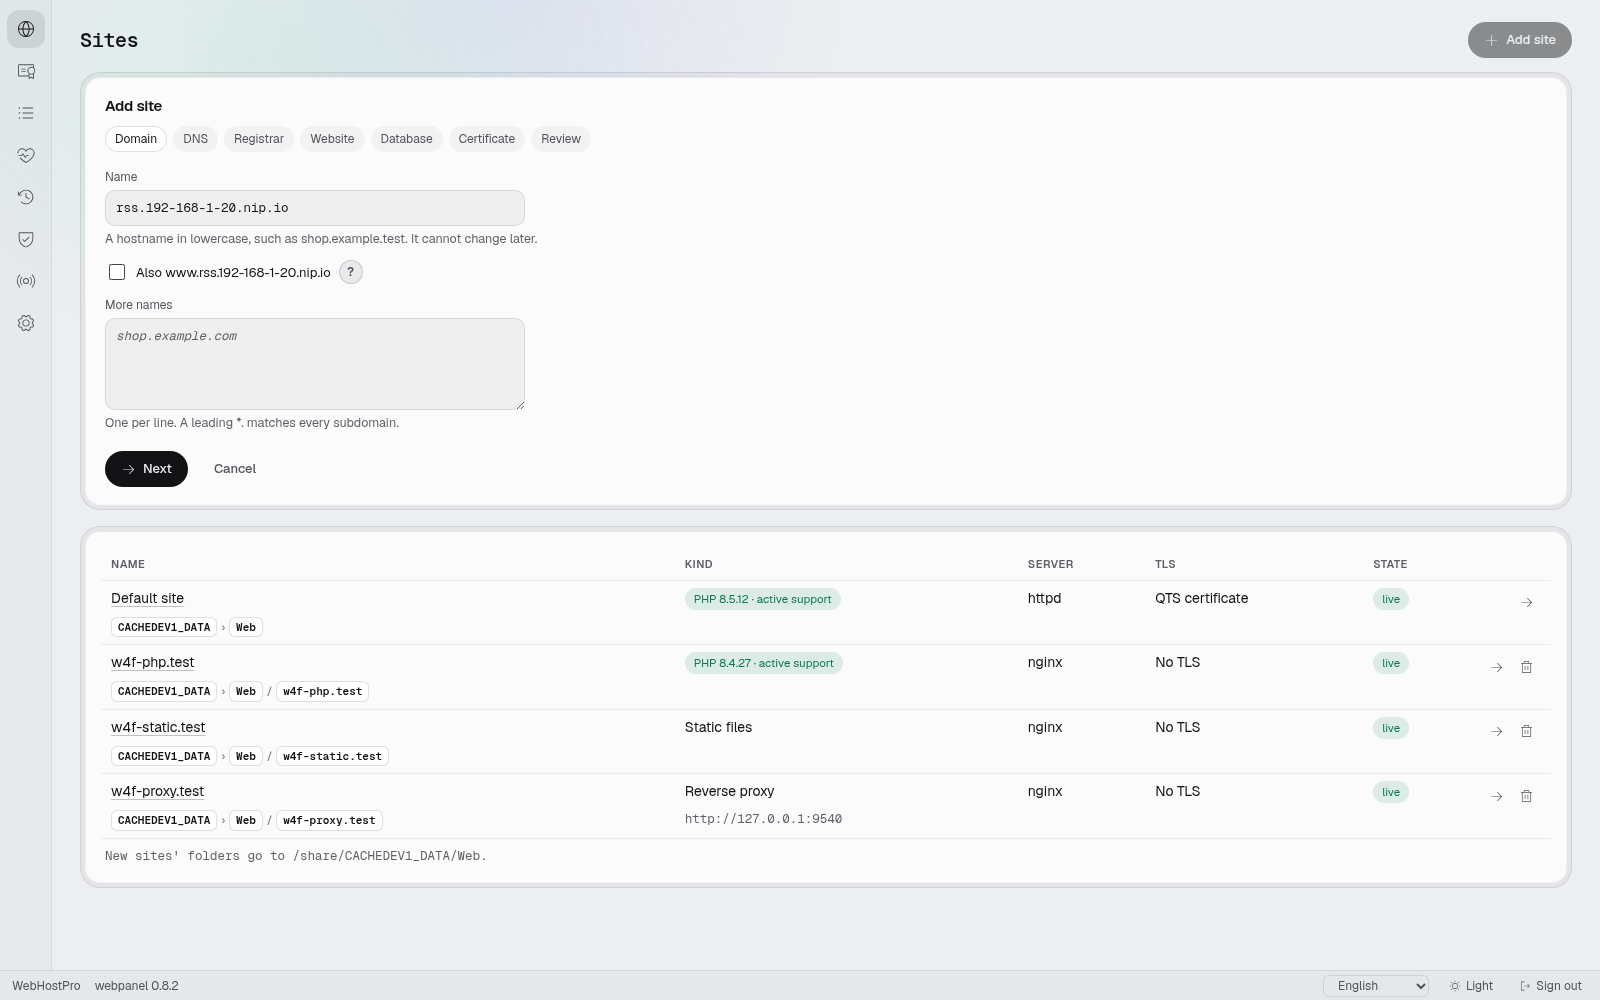
Task: Focus the More names textarea
Action: (315, 364)
